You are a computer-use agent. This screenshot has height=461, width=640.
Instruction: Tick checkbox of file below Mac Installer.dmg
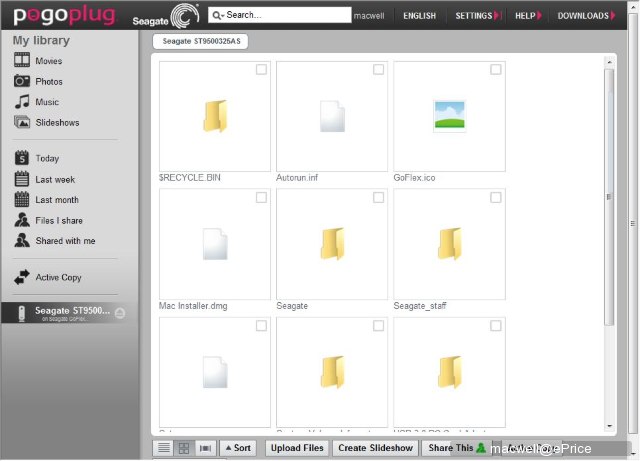click(261, 326)
